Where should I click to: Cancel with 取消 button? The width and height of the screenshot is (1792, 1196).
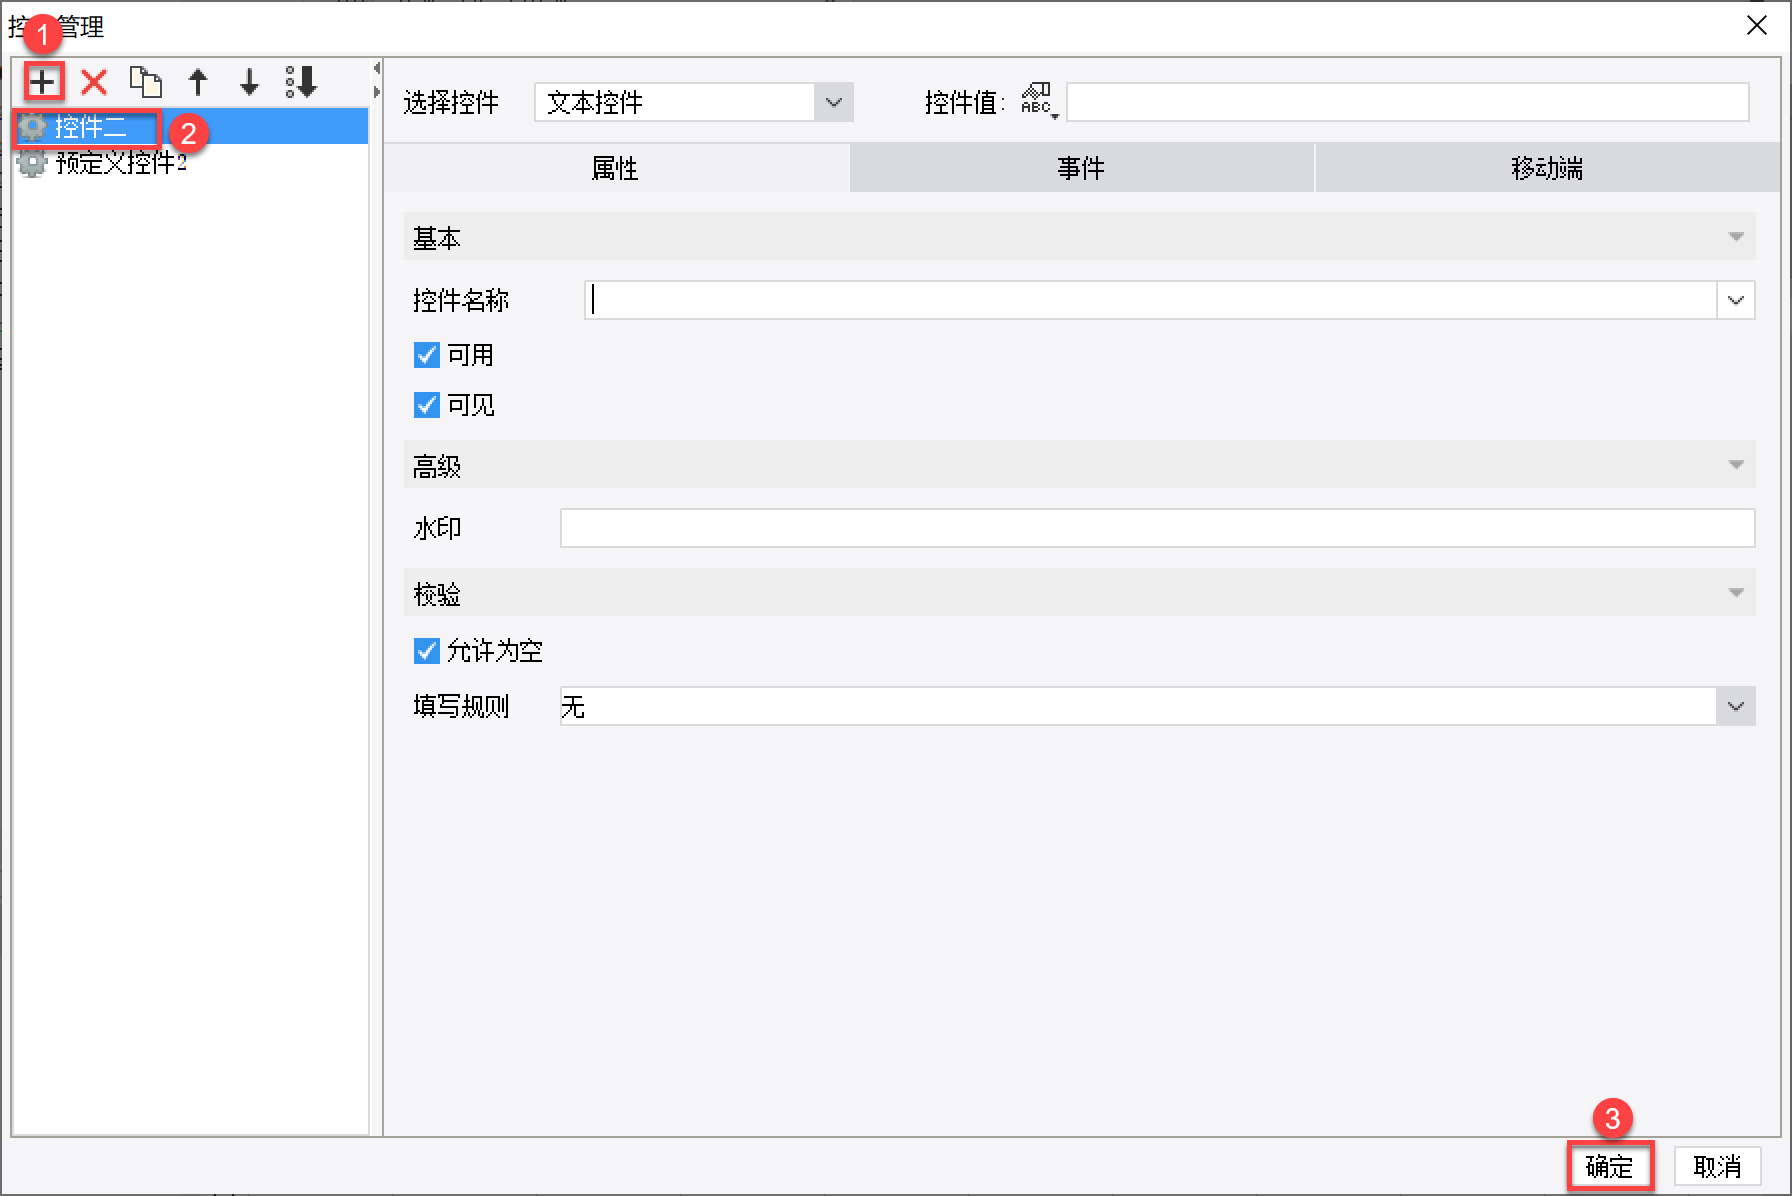pos(1717,1166)
